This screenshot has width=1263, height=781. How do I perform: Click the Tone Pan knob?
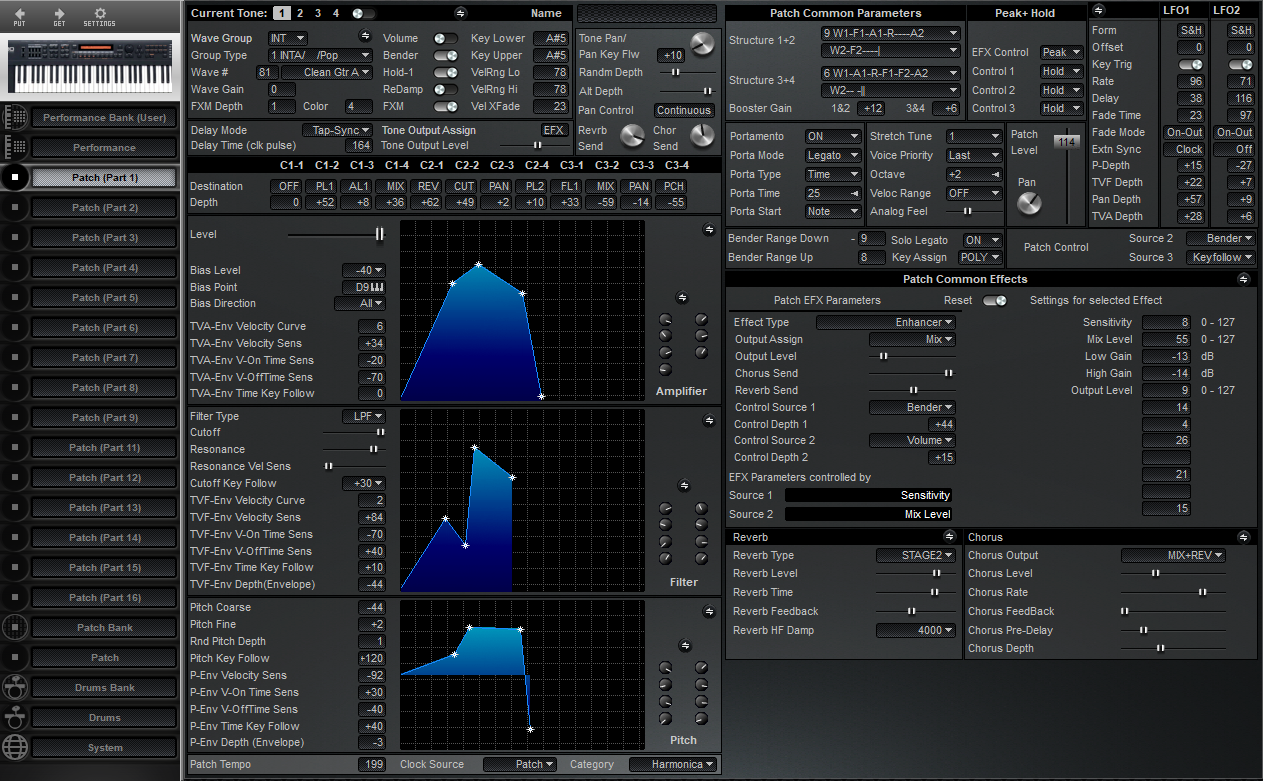click(x=703, y=44)
